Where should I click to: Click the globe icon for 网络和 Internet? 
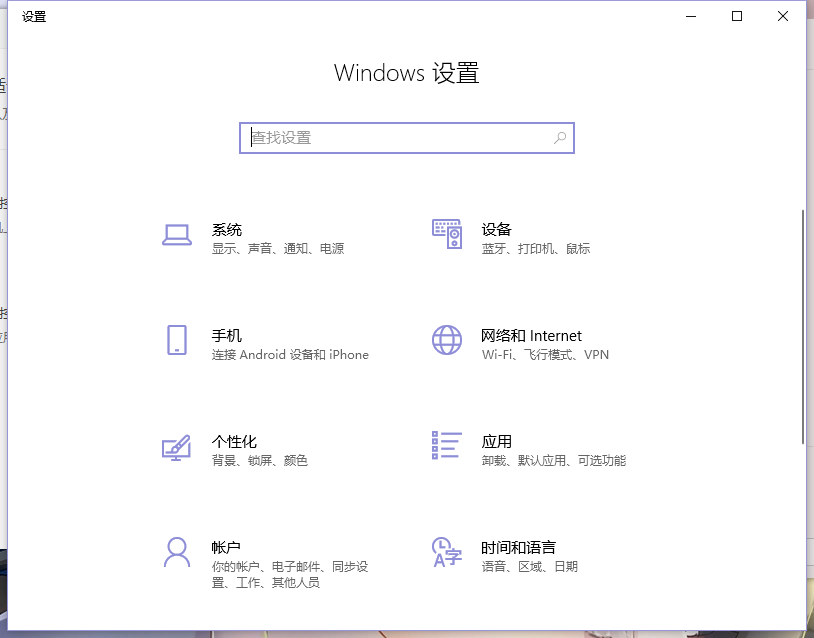click(446, 341)
